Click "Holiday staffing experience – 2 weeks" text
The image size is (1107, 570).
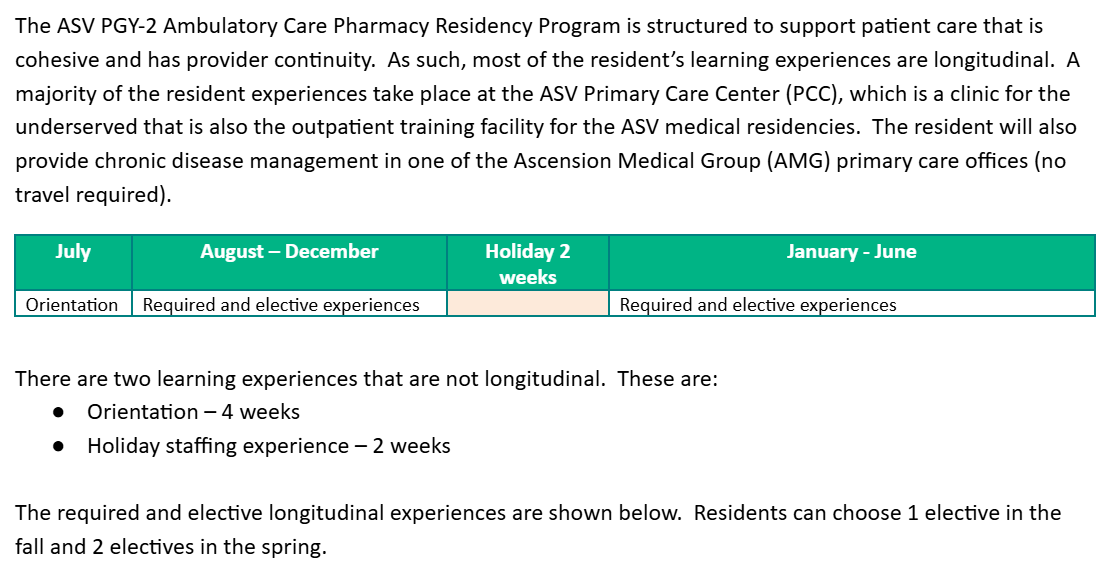click(x=268, y=446)
